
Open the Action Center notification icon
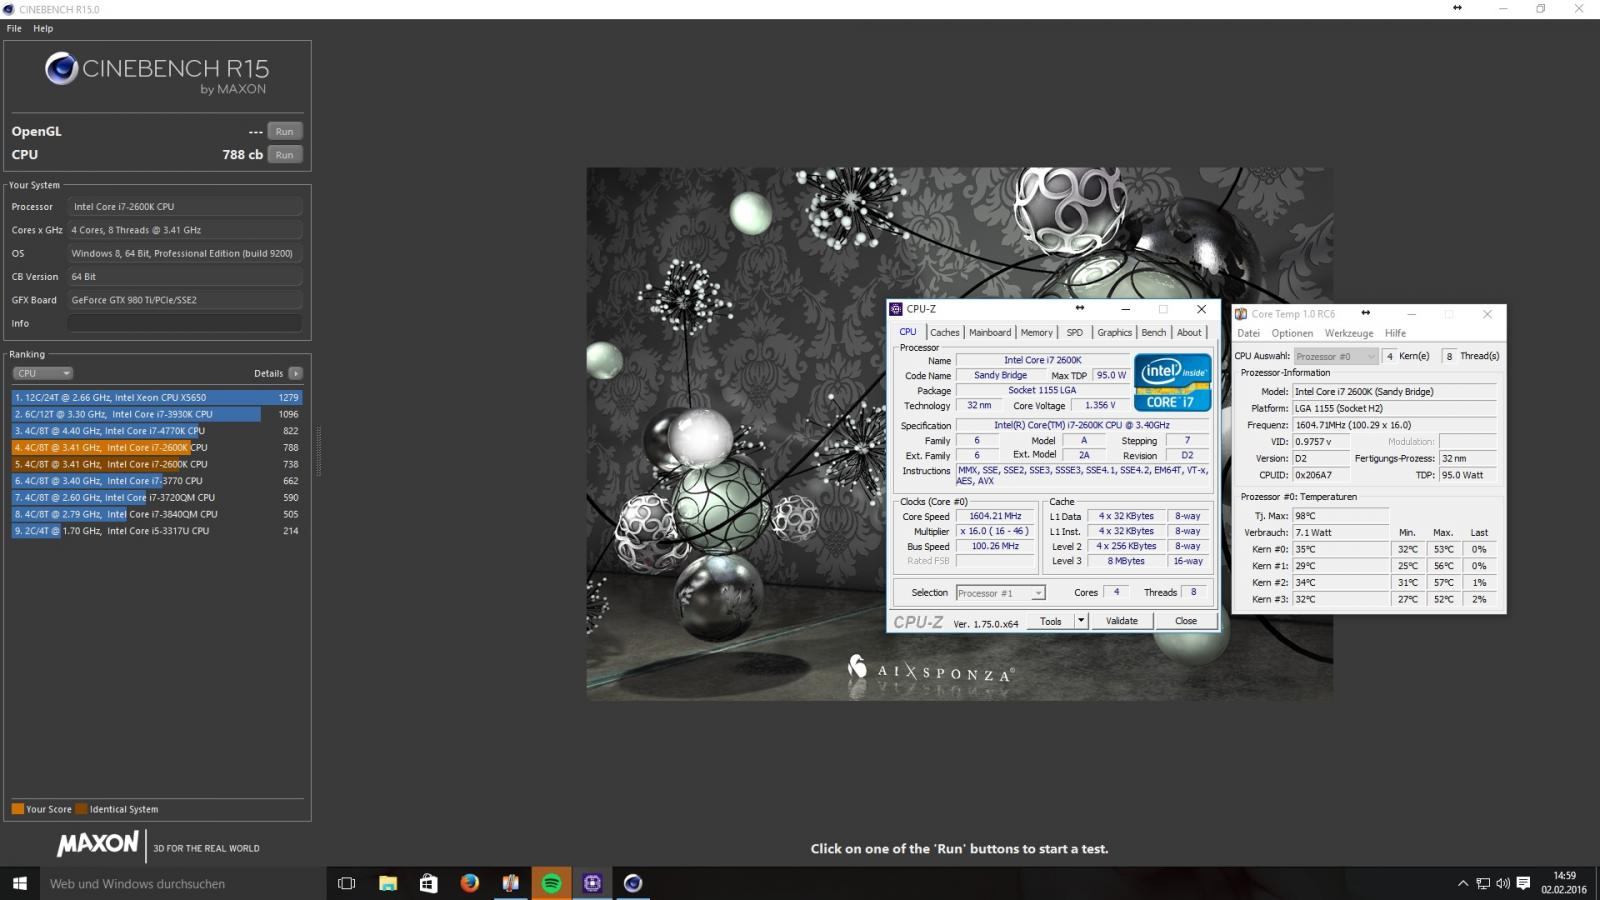pyautogui.click(x=1523, y=883)
